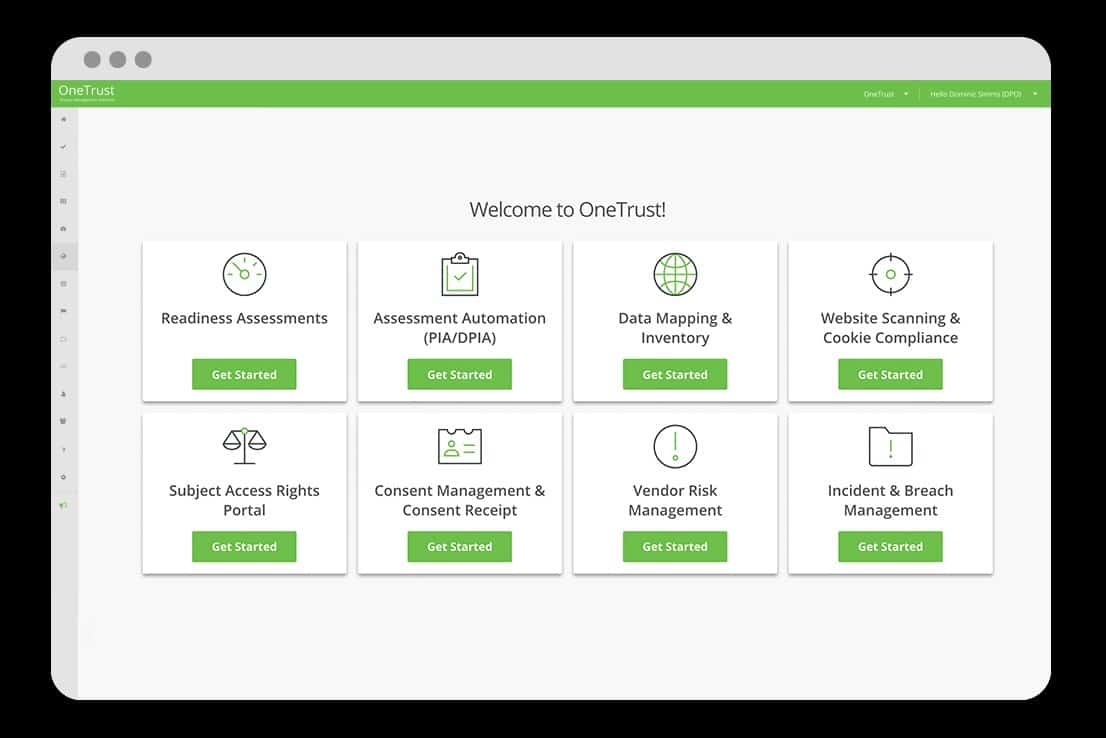Click the Incident & Breach folder icon

890,446
